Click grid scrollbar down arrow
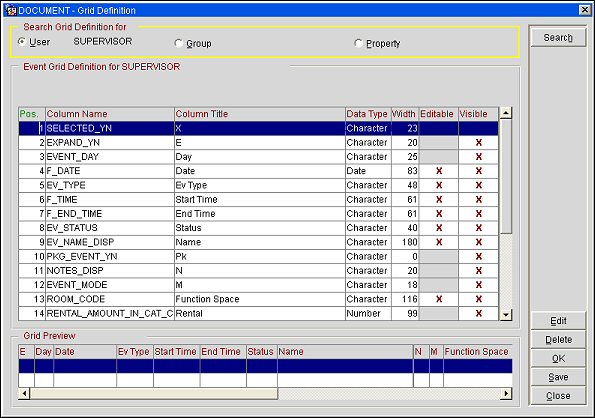 (x=506, y=314)
